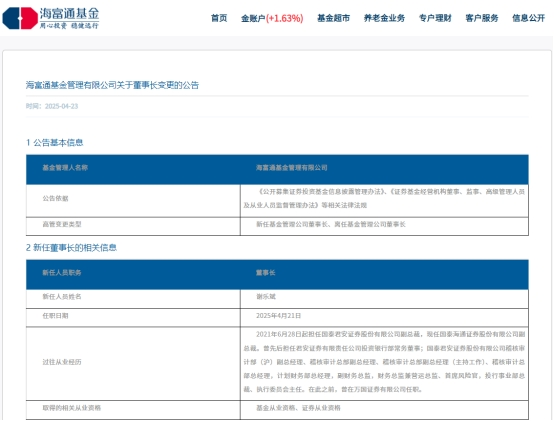The image size is (554, 421).
Task: Select the date text 2025-04-23
Action: (61, 106)
